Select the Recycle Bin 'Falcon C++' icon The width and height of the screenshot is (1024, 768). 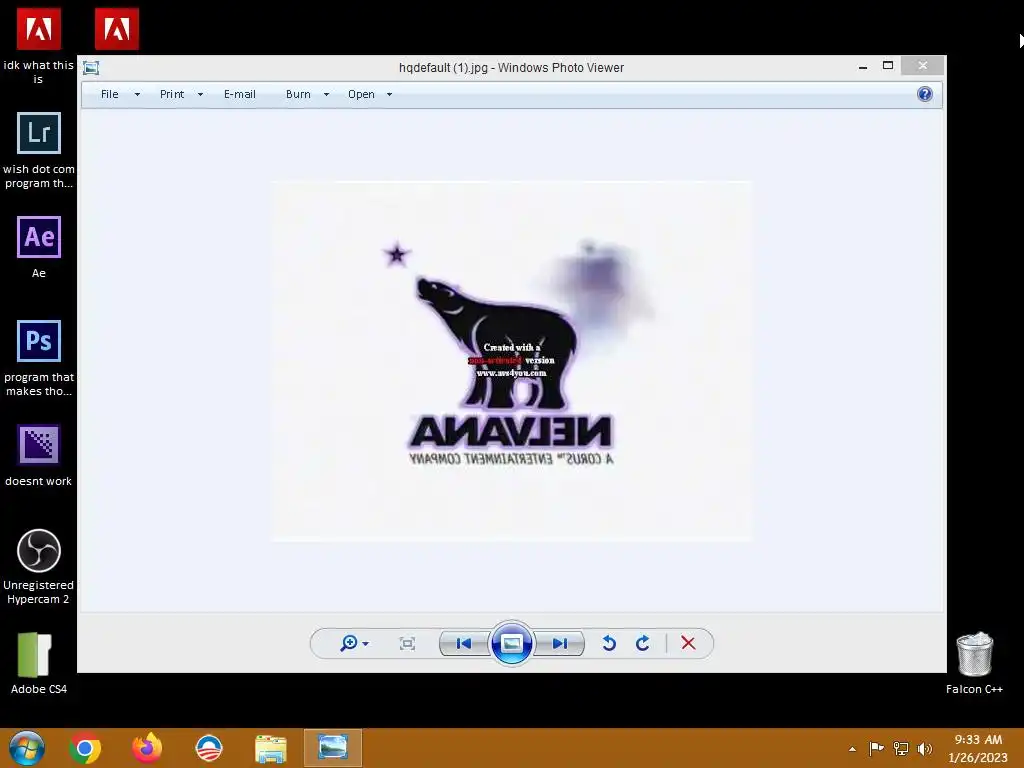pos(974,663)
